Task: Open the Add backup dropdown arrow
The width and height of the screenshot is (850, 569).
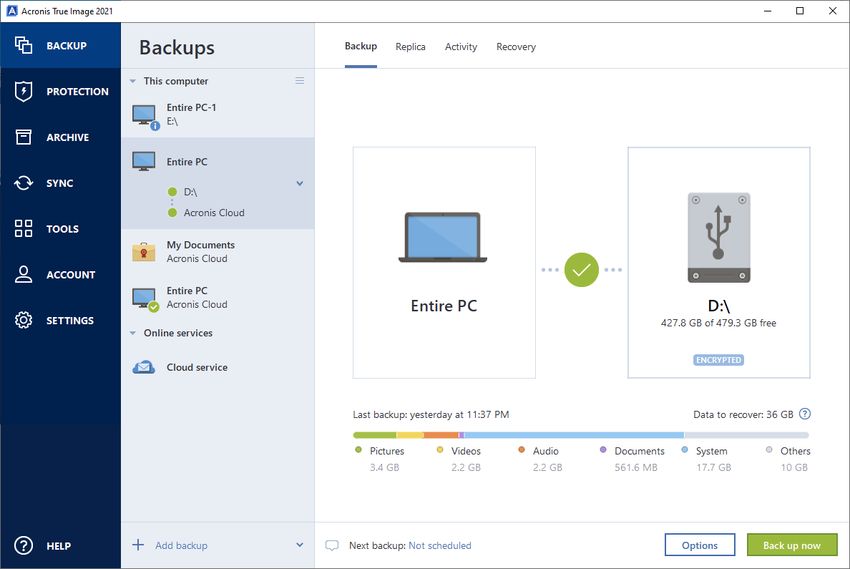Action: point(299,545)
